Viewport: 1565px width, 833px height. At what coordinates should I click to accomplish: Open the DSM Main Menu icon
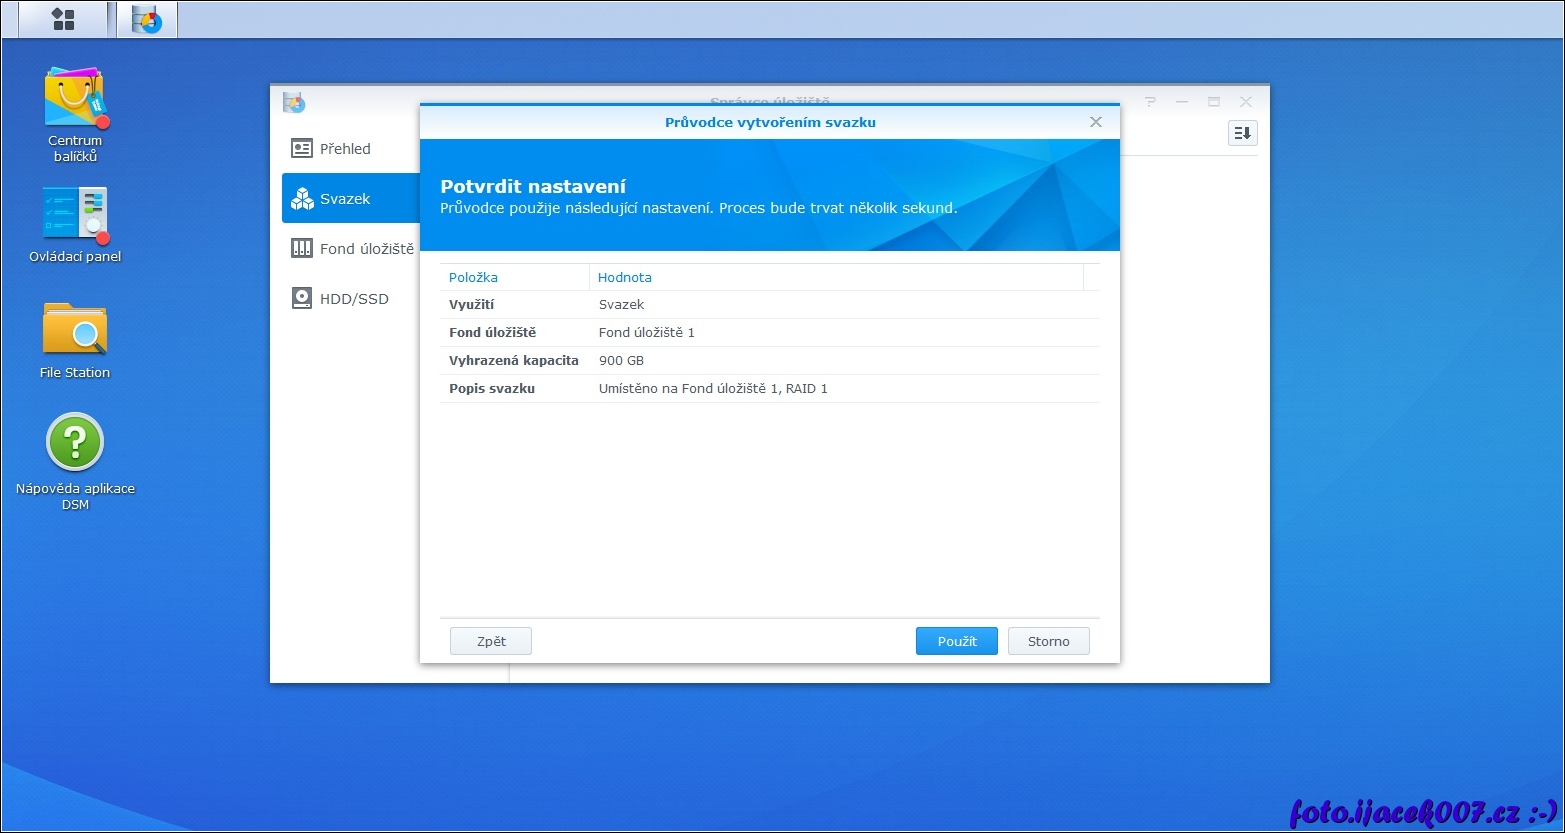pos(63,19)
